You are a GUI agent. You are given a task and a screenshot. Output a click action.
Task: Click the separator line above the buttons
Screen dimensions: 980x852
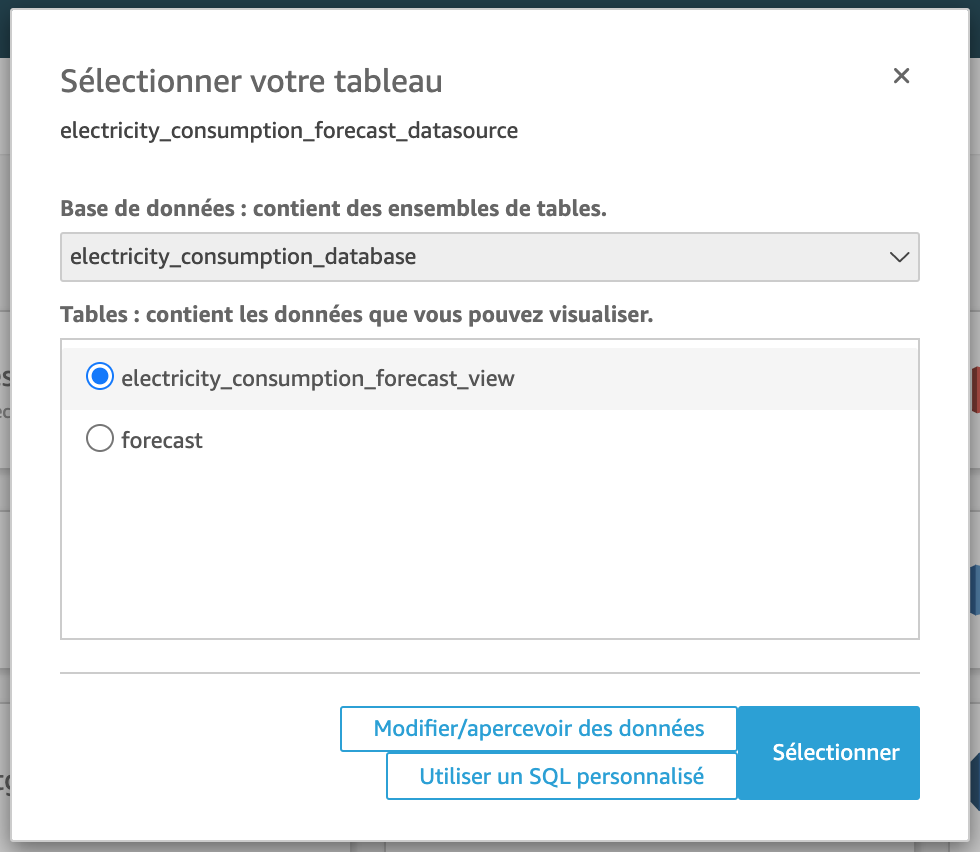(x=490, y=673)
